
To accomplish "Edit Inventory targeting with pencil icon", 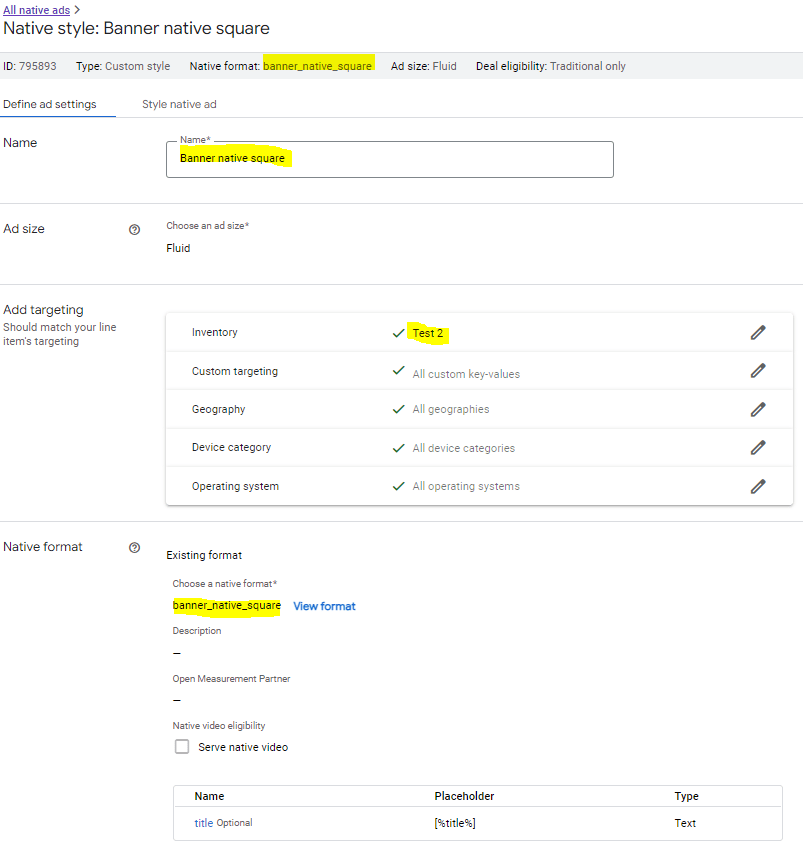I will (x=757, y=333).
